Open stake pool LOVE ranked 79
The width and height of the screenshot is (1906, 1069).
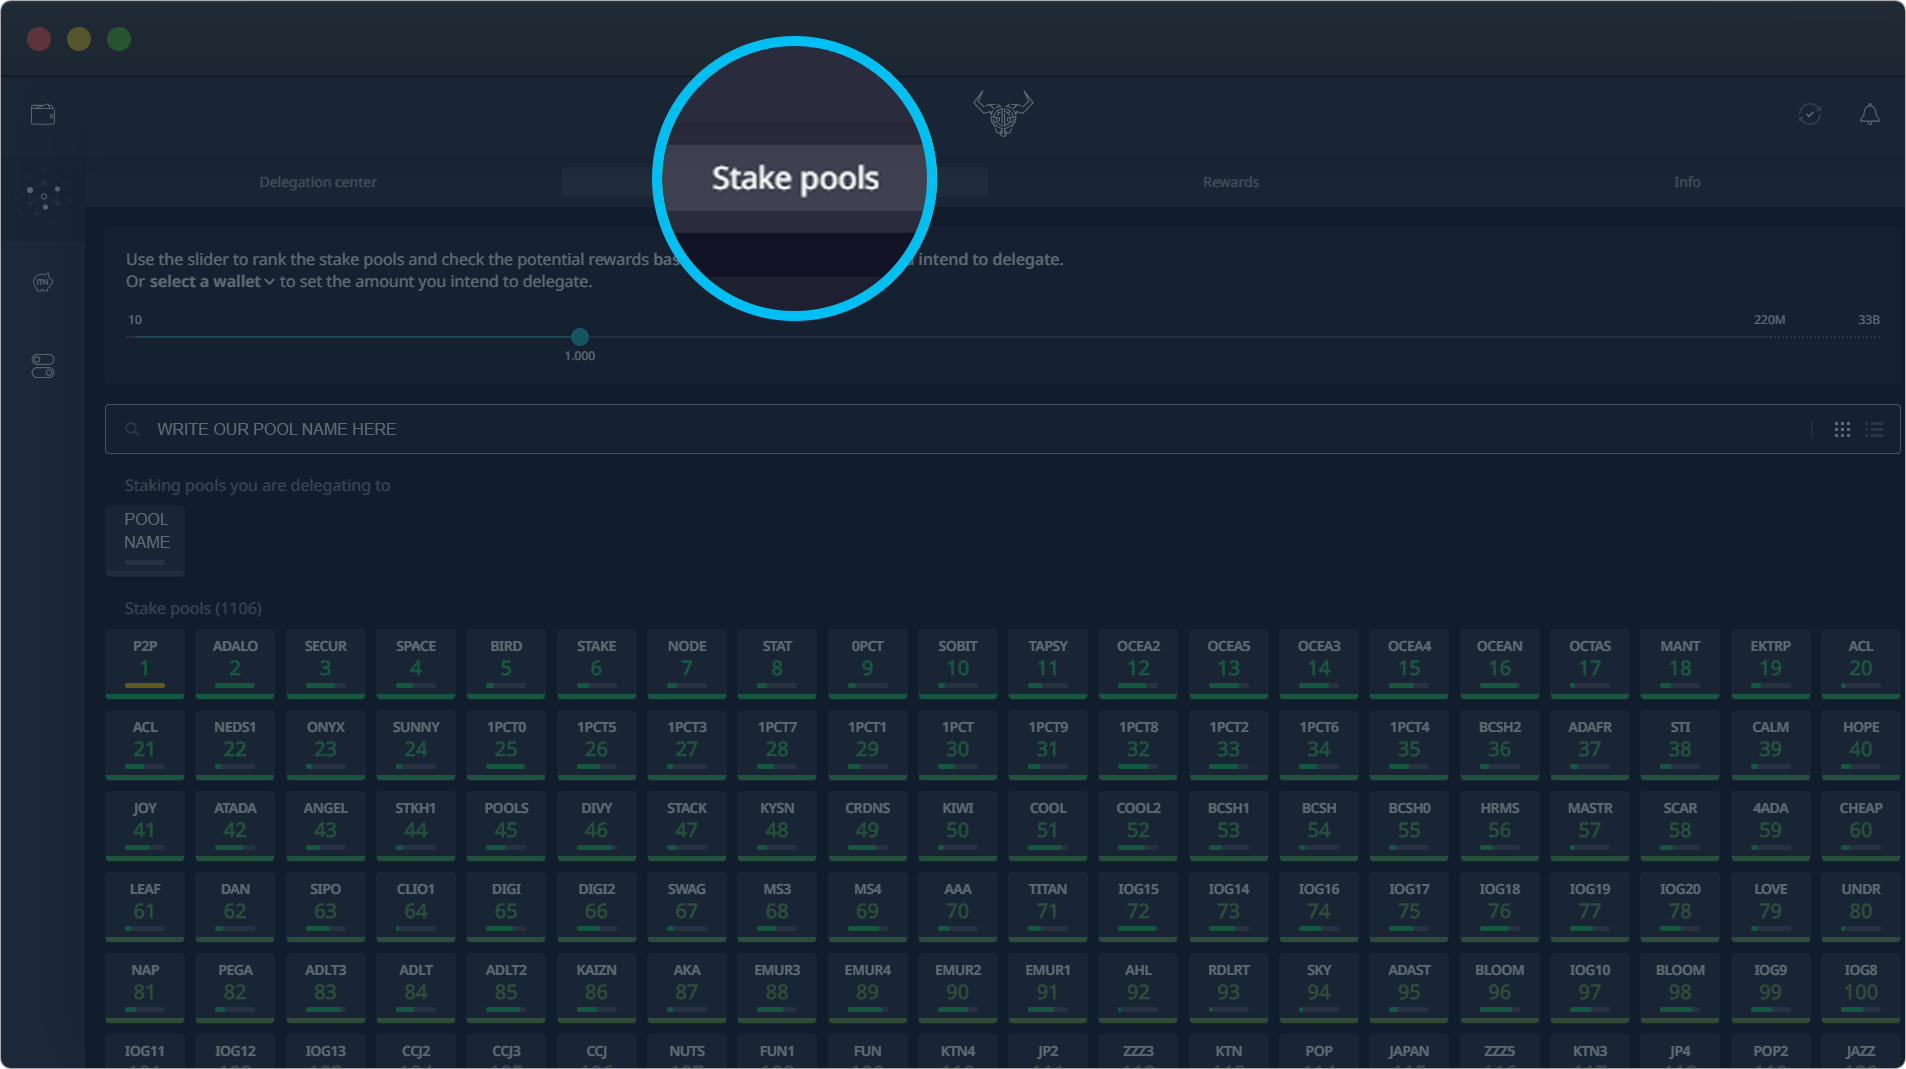(1770, 907)
